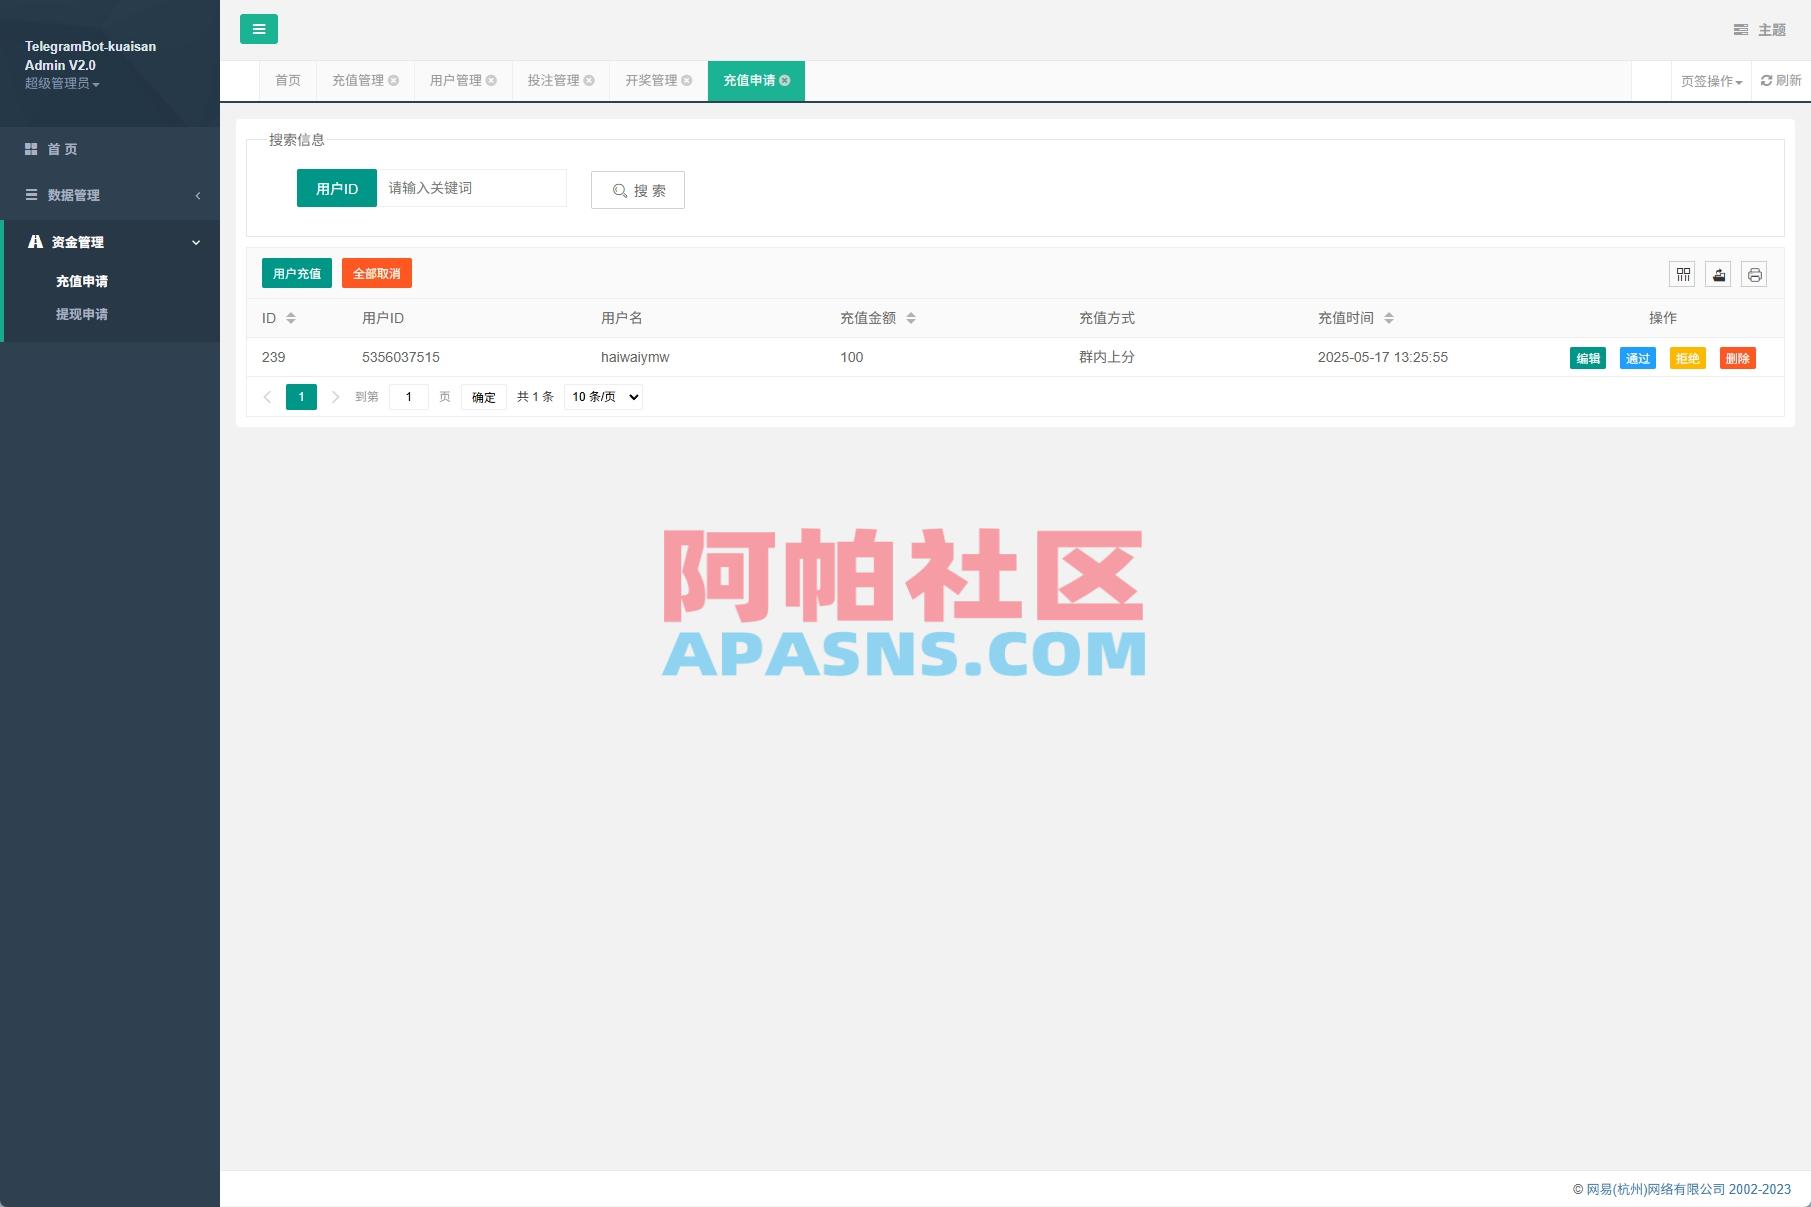
Task: Click the 首页 home icon in sidebar
Action: tap(30, 148)
